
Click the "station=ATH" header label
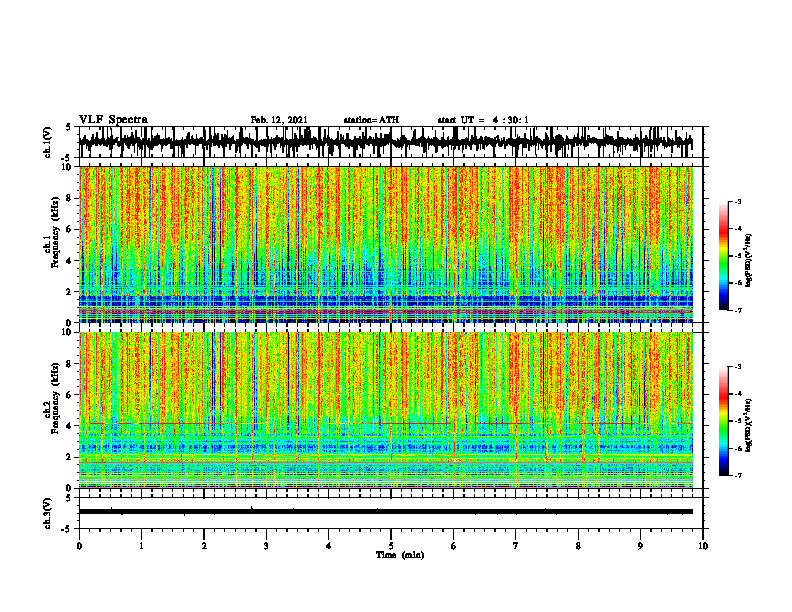tap(371, 120)
